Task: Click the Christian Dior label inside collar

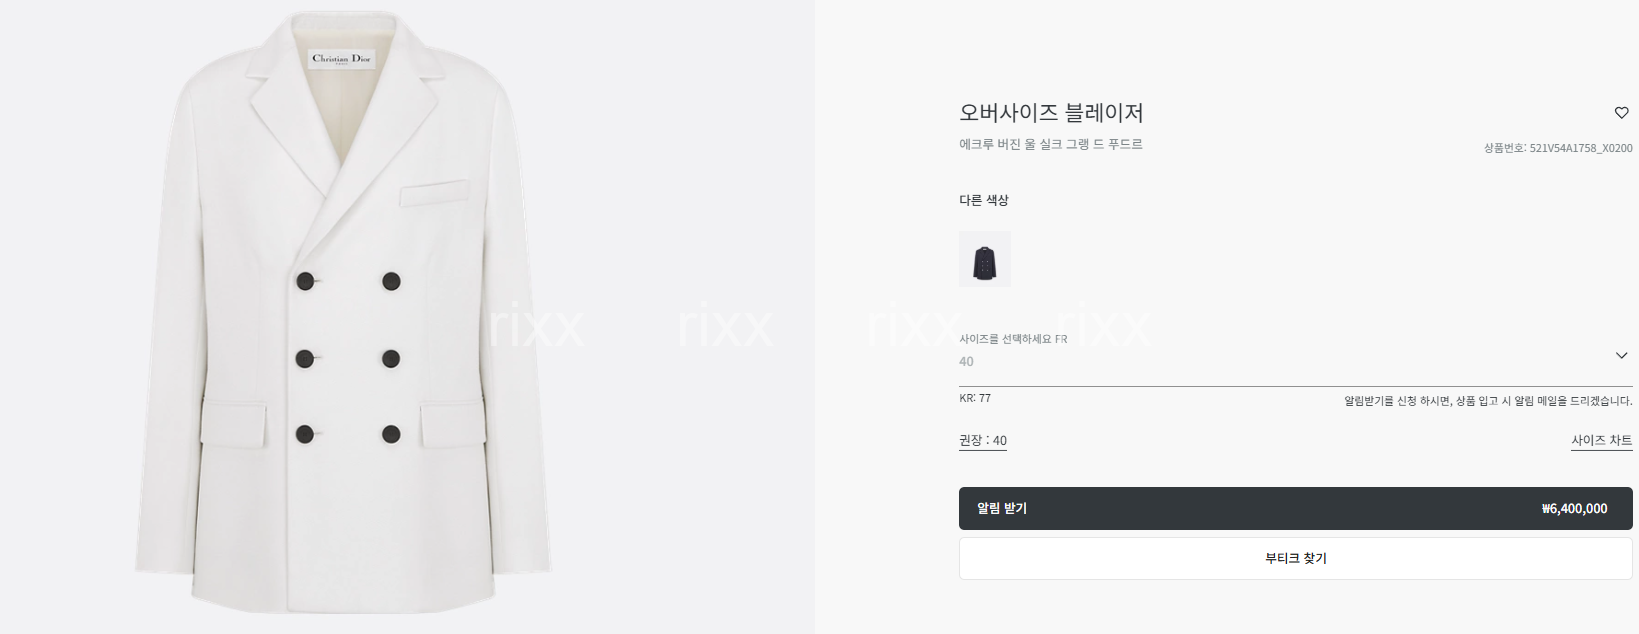Action: (x=341, y=58)
